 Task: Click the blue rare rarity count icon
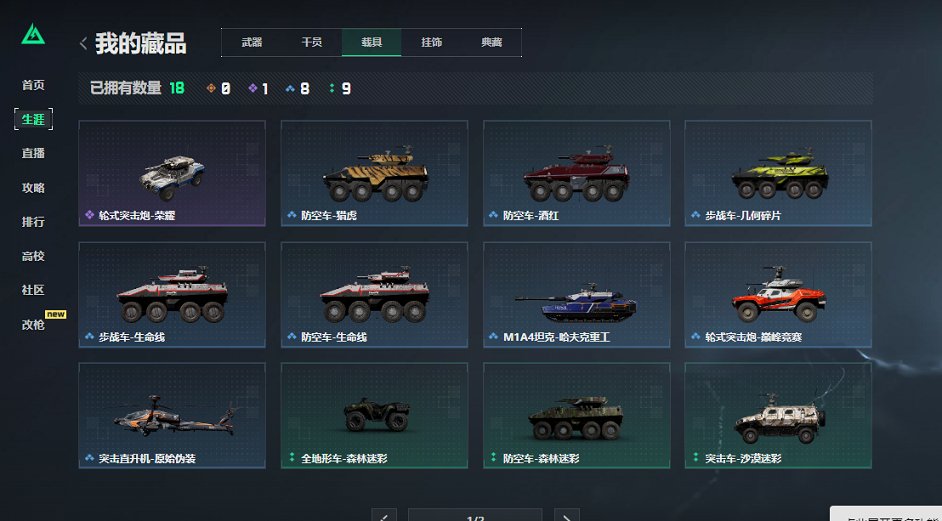click(x=291, y=88)
